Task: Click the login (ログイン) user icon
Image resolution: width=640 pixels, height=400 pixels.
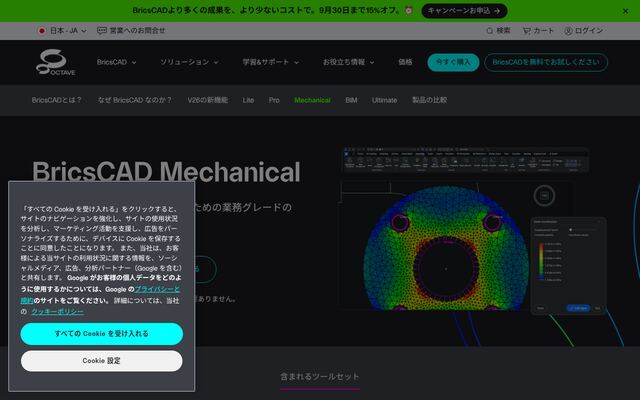Action: point(568,31)
